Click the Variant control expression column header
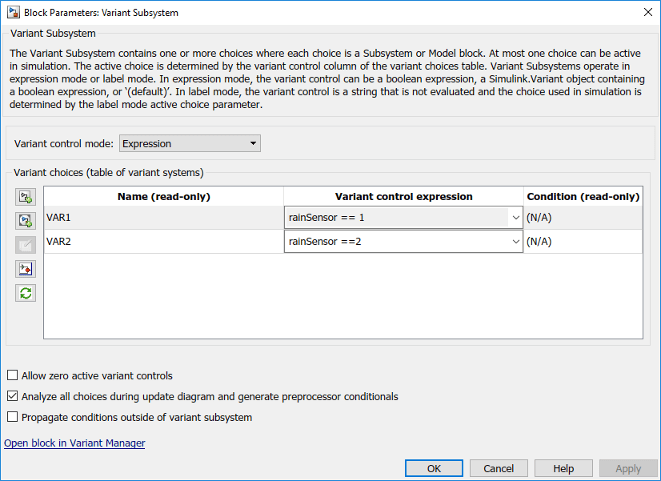661x481 pixels. (x=403, y=196)
